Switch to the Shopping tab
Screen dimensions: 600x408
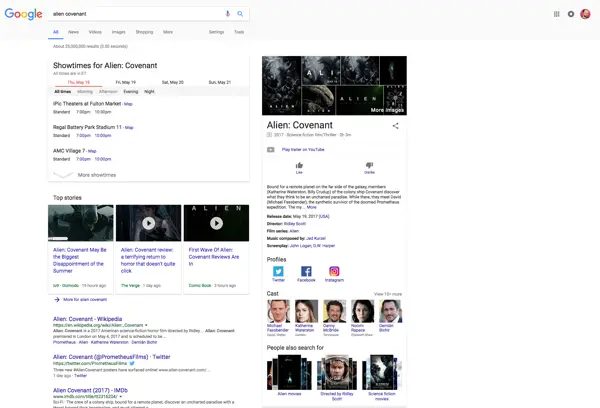(144, 32)
